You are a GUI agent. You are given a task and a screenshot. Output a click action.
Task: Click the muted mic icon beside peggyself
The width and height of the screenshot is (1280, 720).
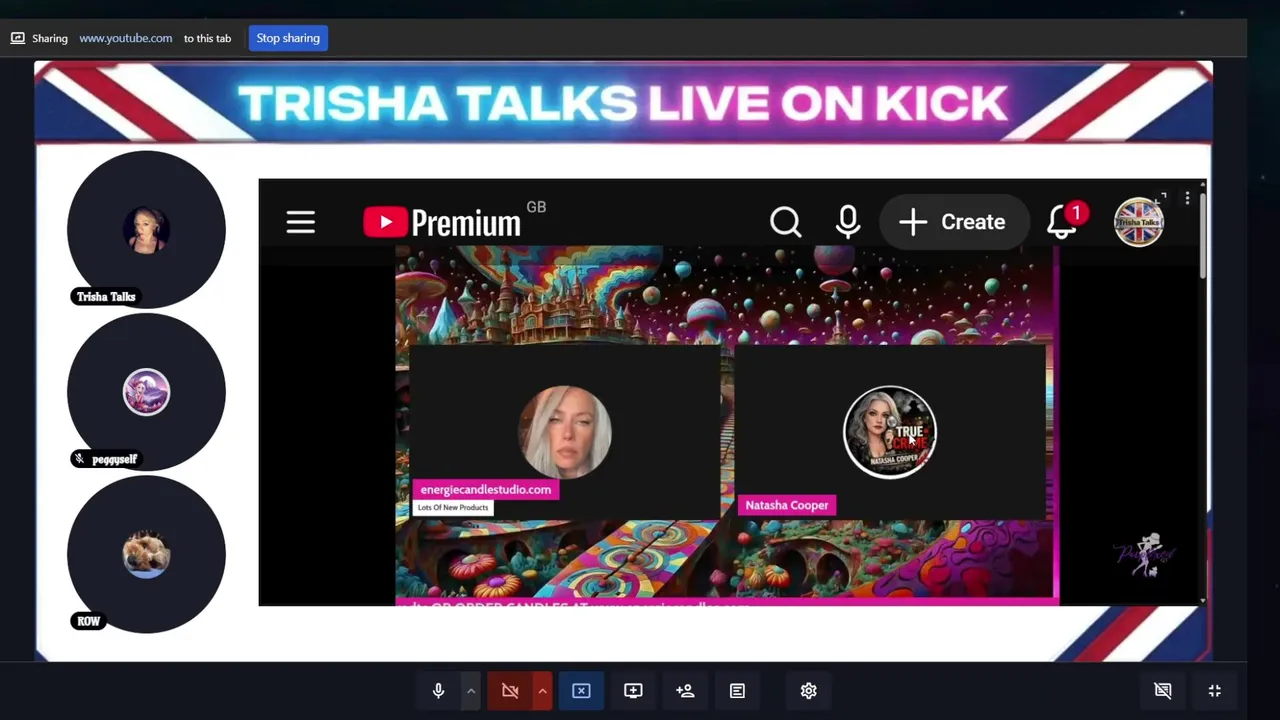tap(79, 459)
